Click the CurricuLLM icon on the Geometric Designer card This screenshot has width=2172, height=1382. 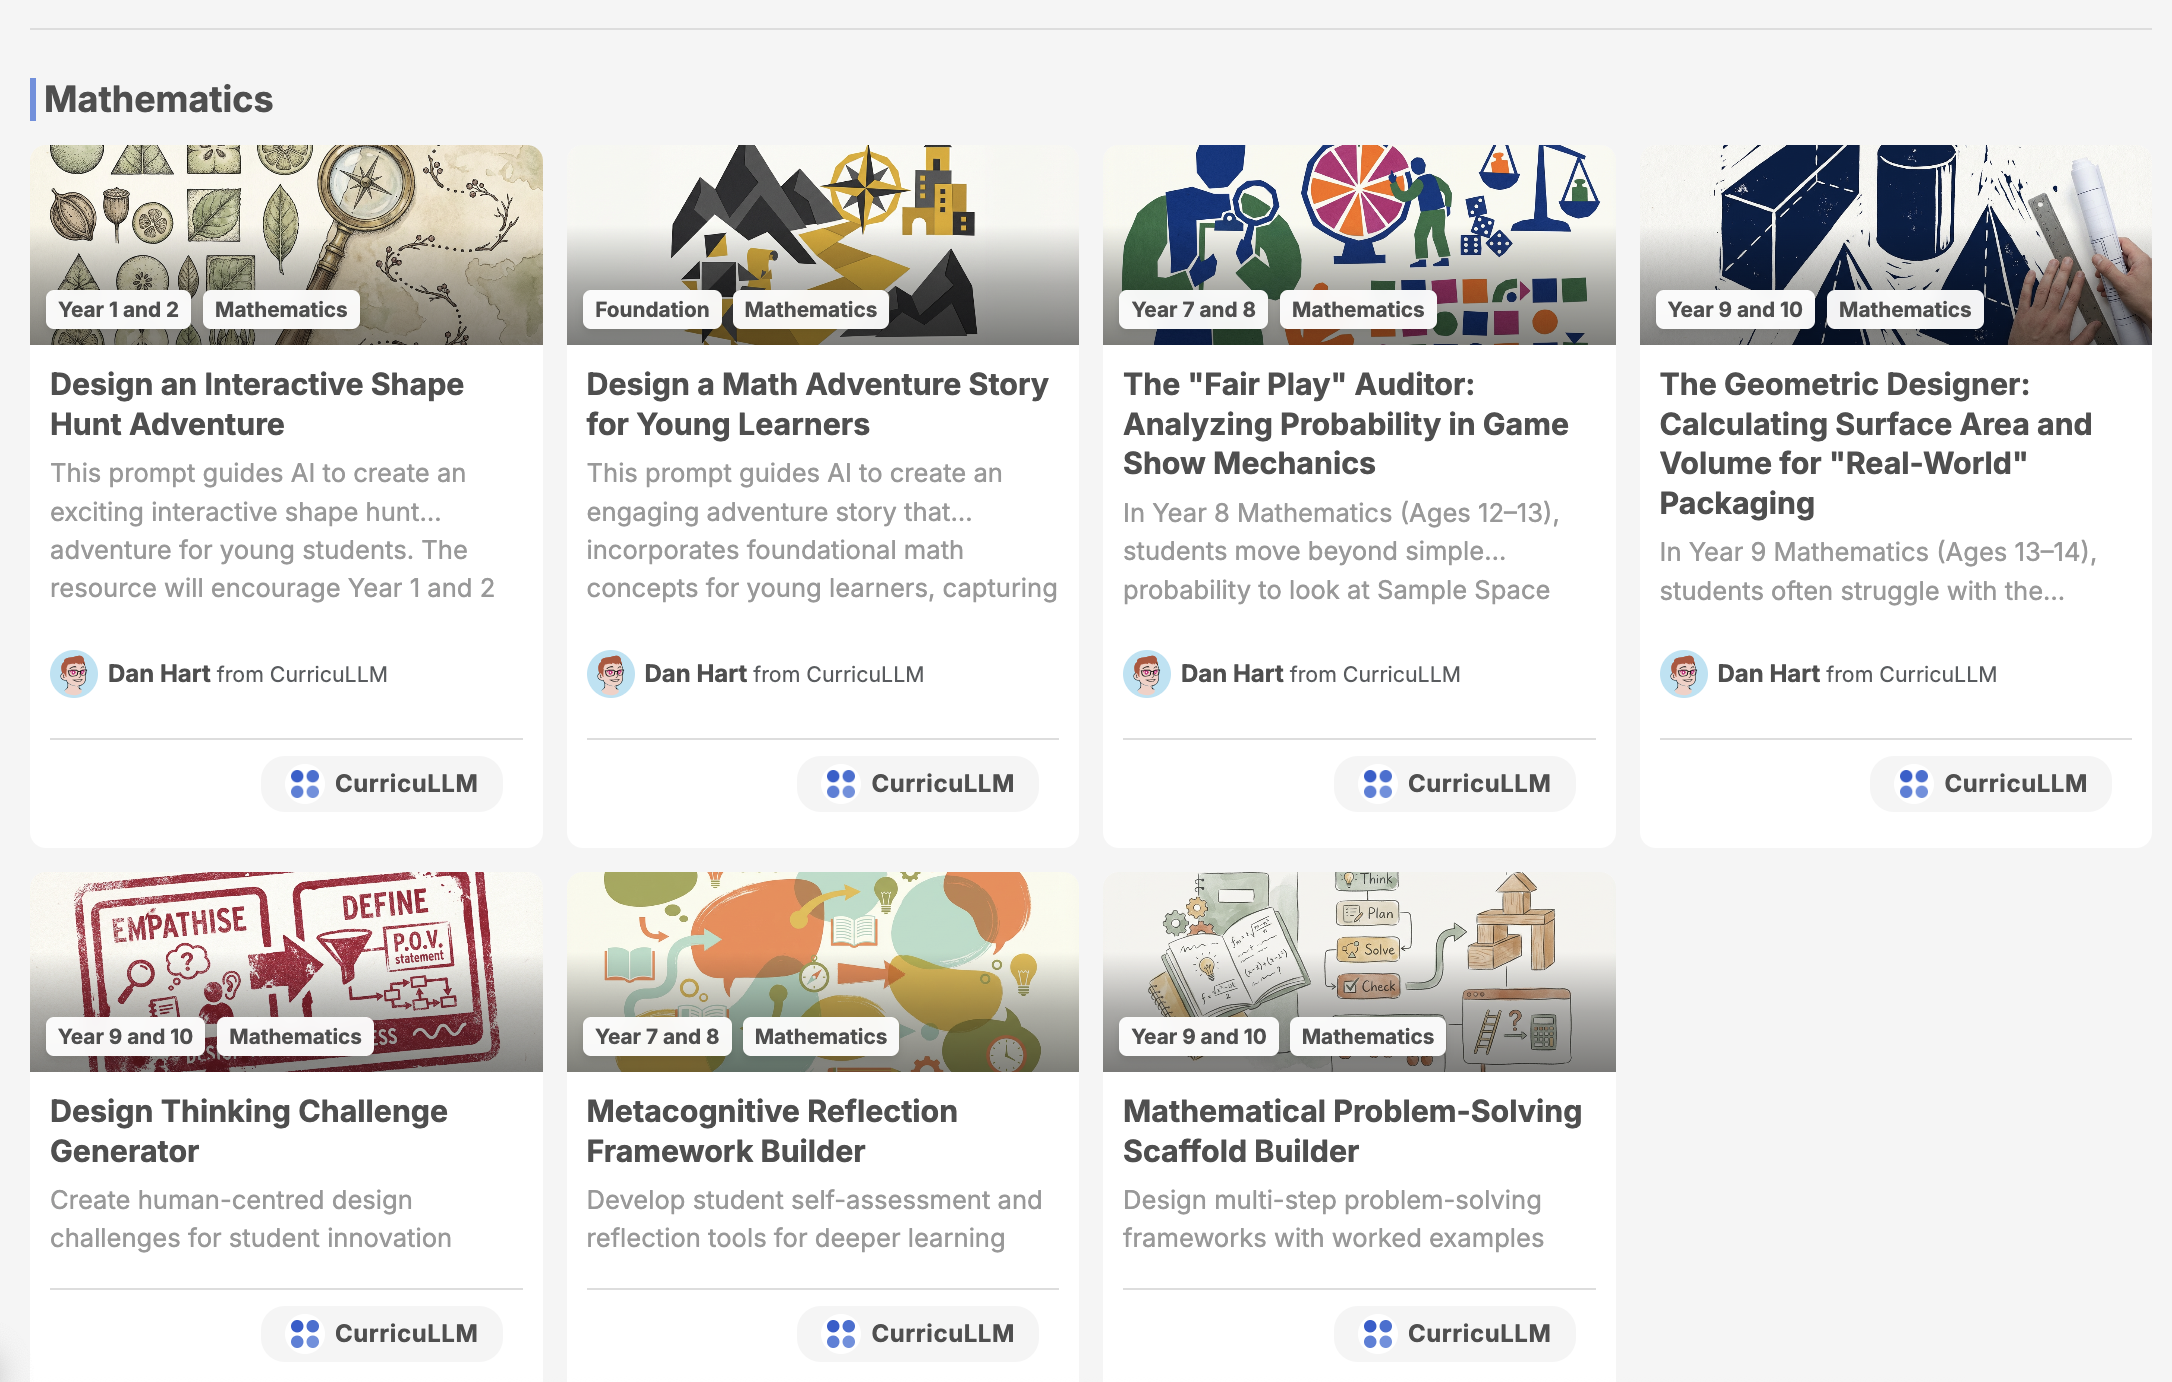pos(1915,784)
